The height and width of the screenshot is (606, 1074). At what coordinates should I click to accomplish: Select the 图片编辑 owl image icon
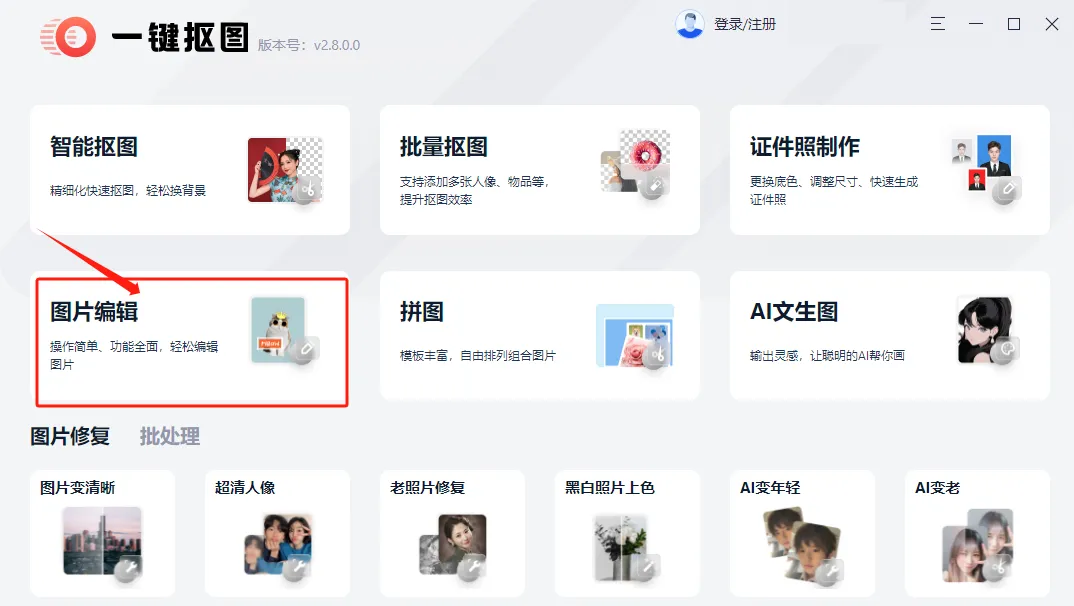pos(284,332)
